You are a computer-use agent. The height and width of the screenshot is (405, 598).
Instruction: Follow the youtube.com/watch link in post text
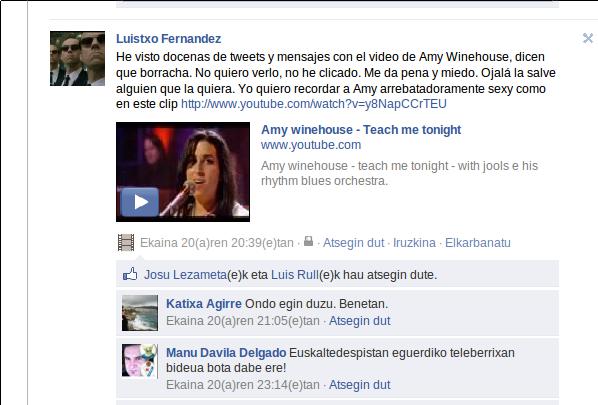click(313, 104)
